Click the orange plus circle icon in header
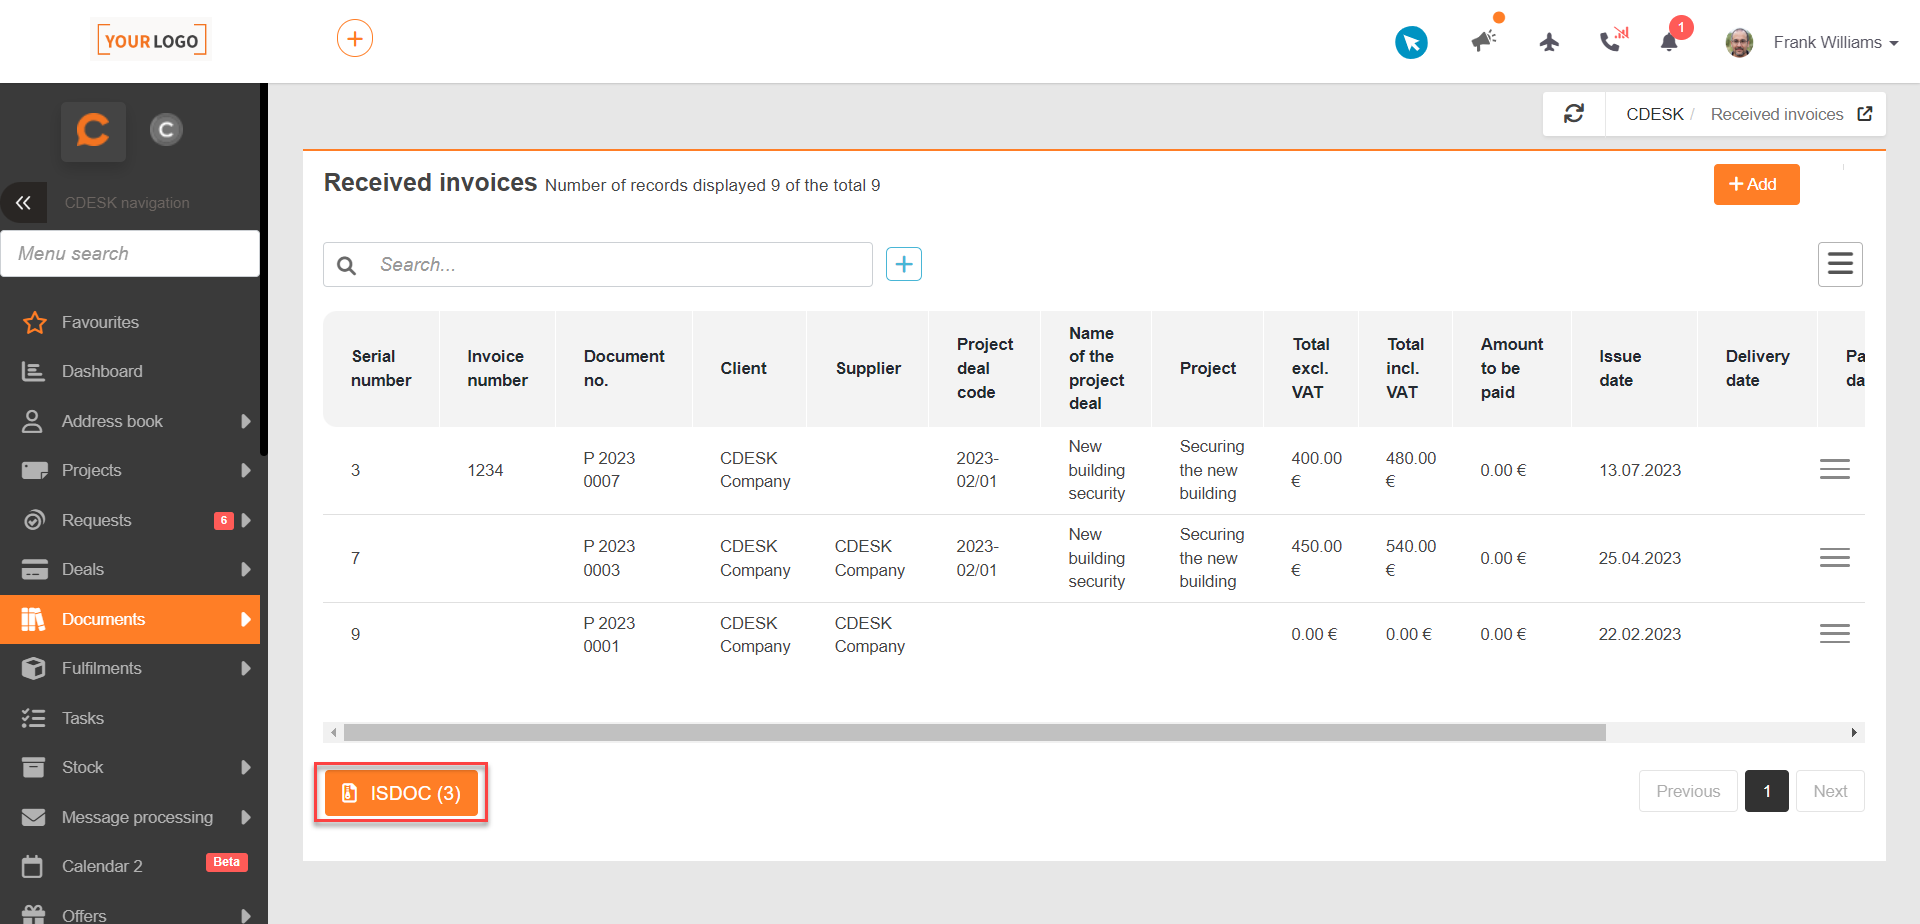Image resolution: width=1920 pixels, height=924 pixels. pyautogui.click(x=355, y=39)
